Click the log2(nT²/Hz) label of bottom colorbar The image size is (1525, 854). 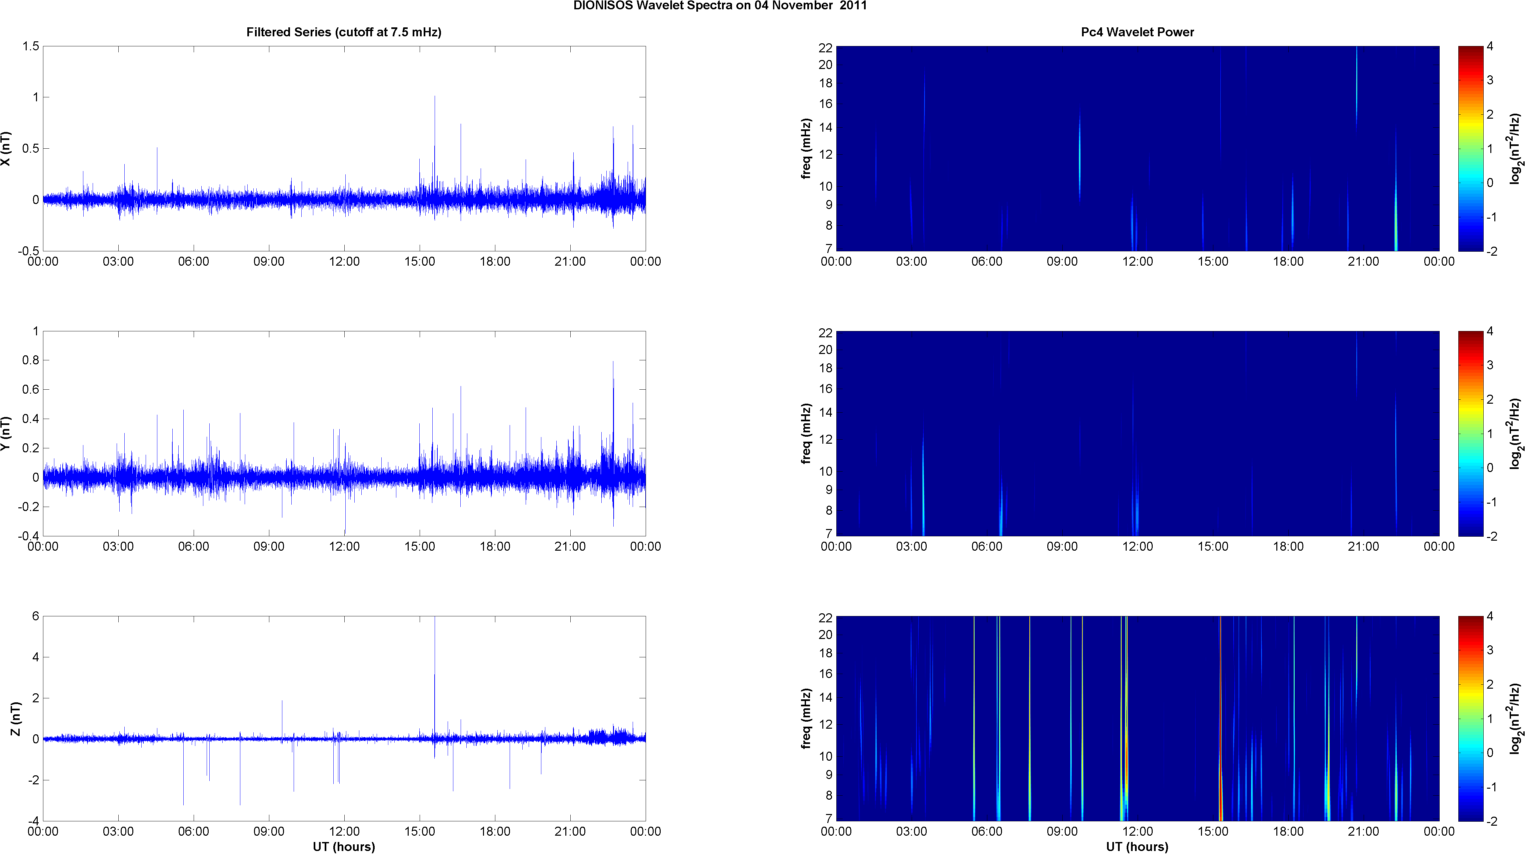click(1516, 719)
